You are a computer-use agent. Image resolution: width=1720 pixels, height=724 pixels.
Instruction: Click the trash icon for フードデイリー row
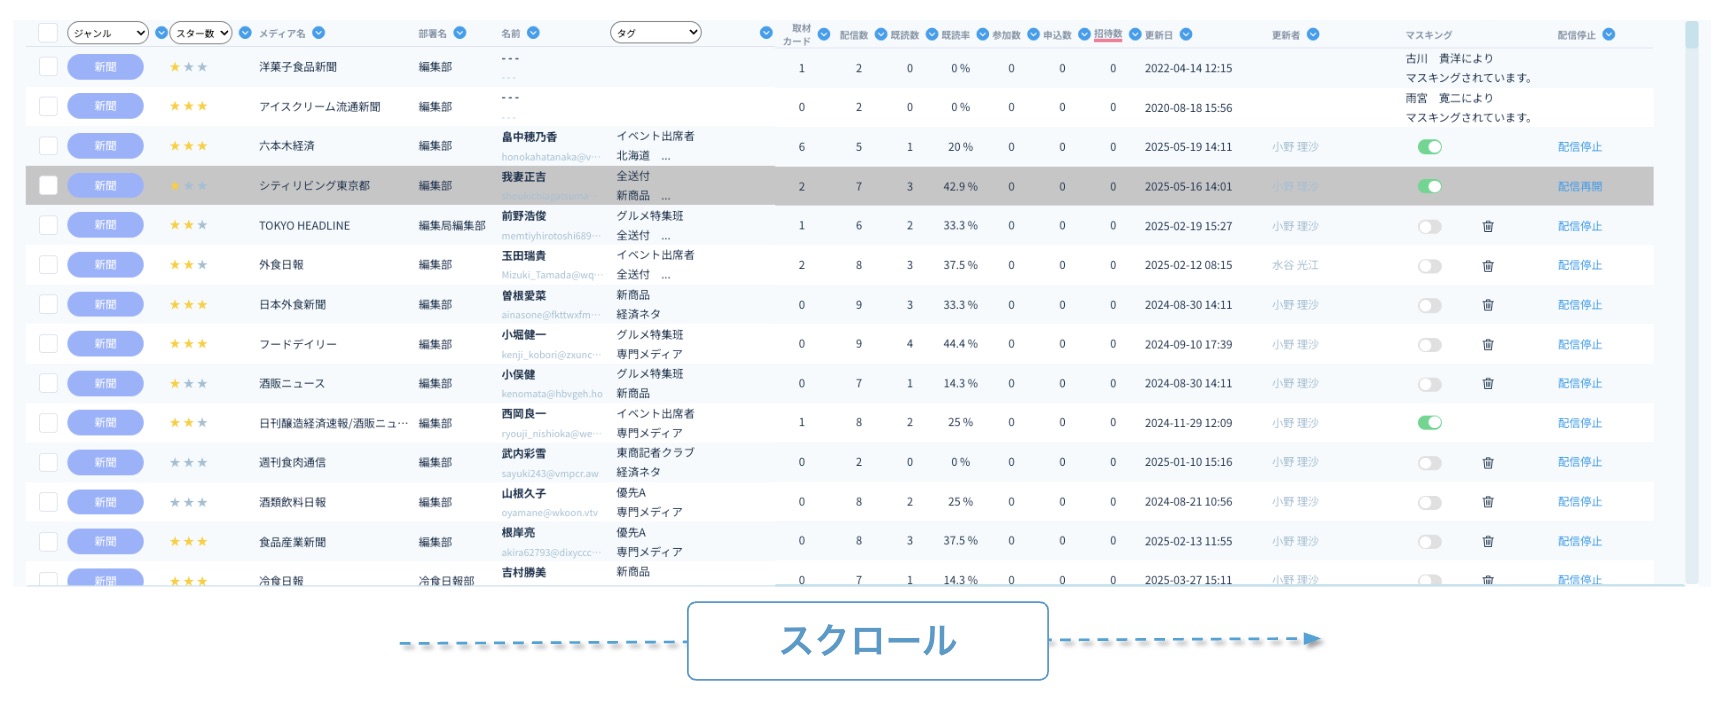(x=1488, y=345)
